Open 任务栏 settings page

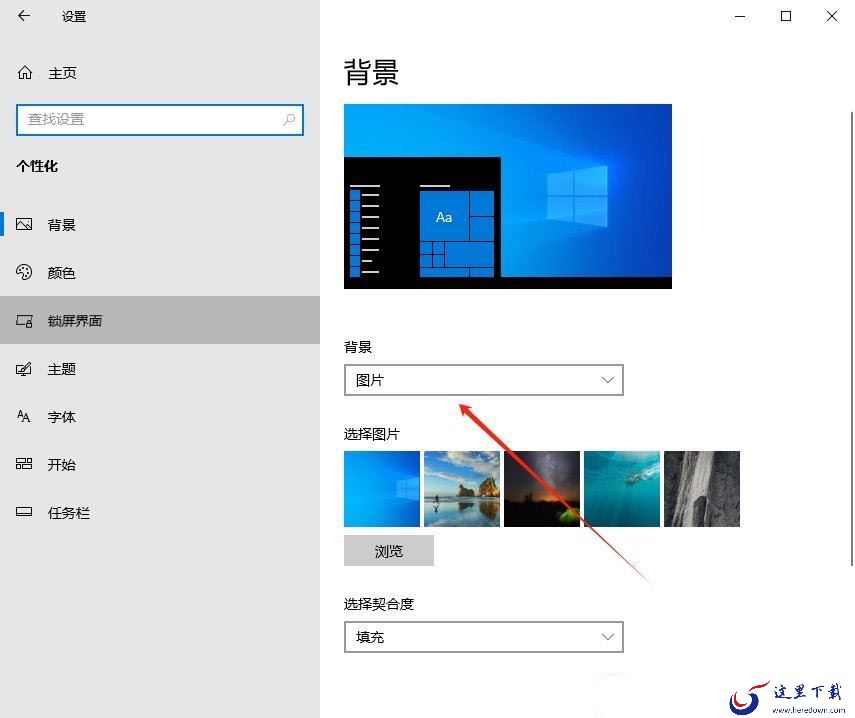(160, 512)
